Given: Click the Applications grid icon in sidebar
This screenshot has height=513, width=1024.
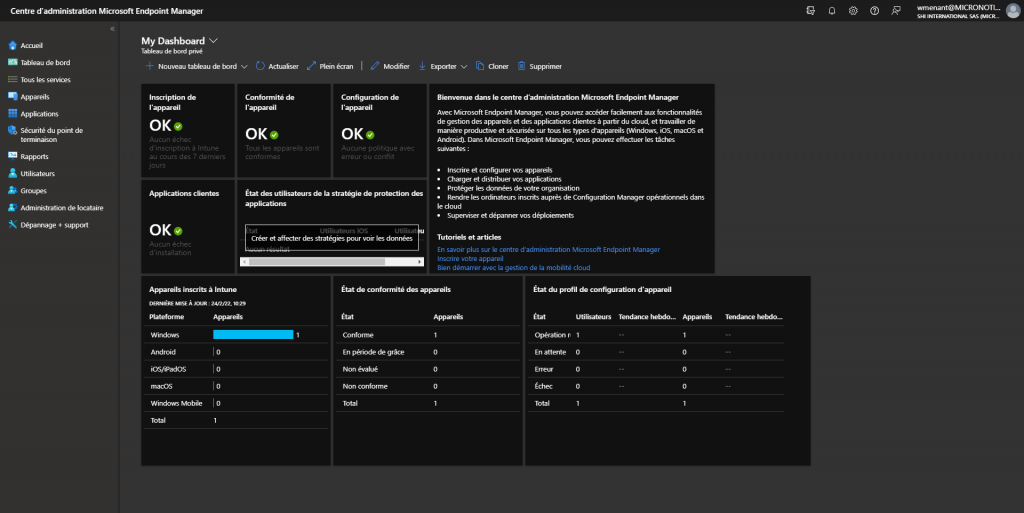Looking at the screenshot, I should click(x=12, y=114).
